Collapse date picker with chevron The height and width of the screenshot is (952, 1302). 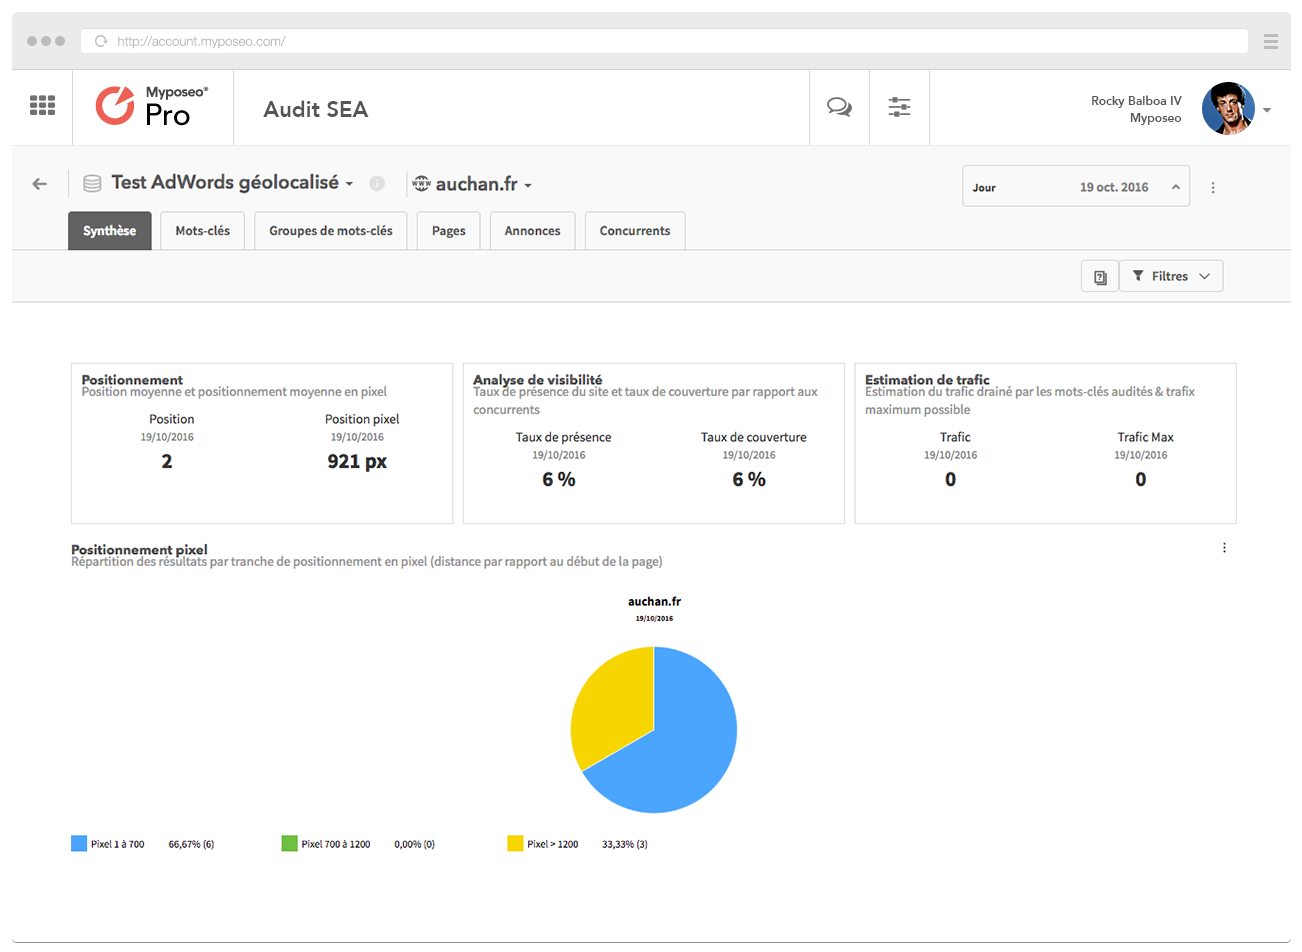(1176, 187)
